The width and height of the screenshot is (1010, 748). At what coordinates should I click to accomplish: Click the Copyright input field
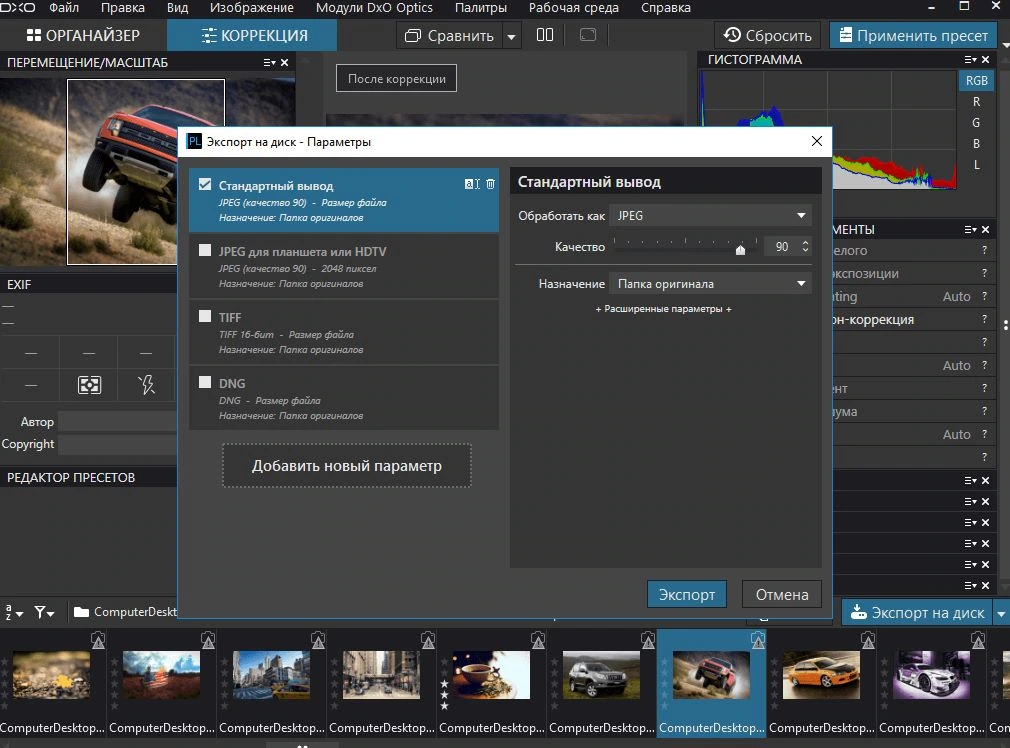(117, 444)
